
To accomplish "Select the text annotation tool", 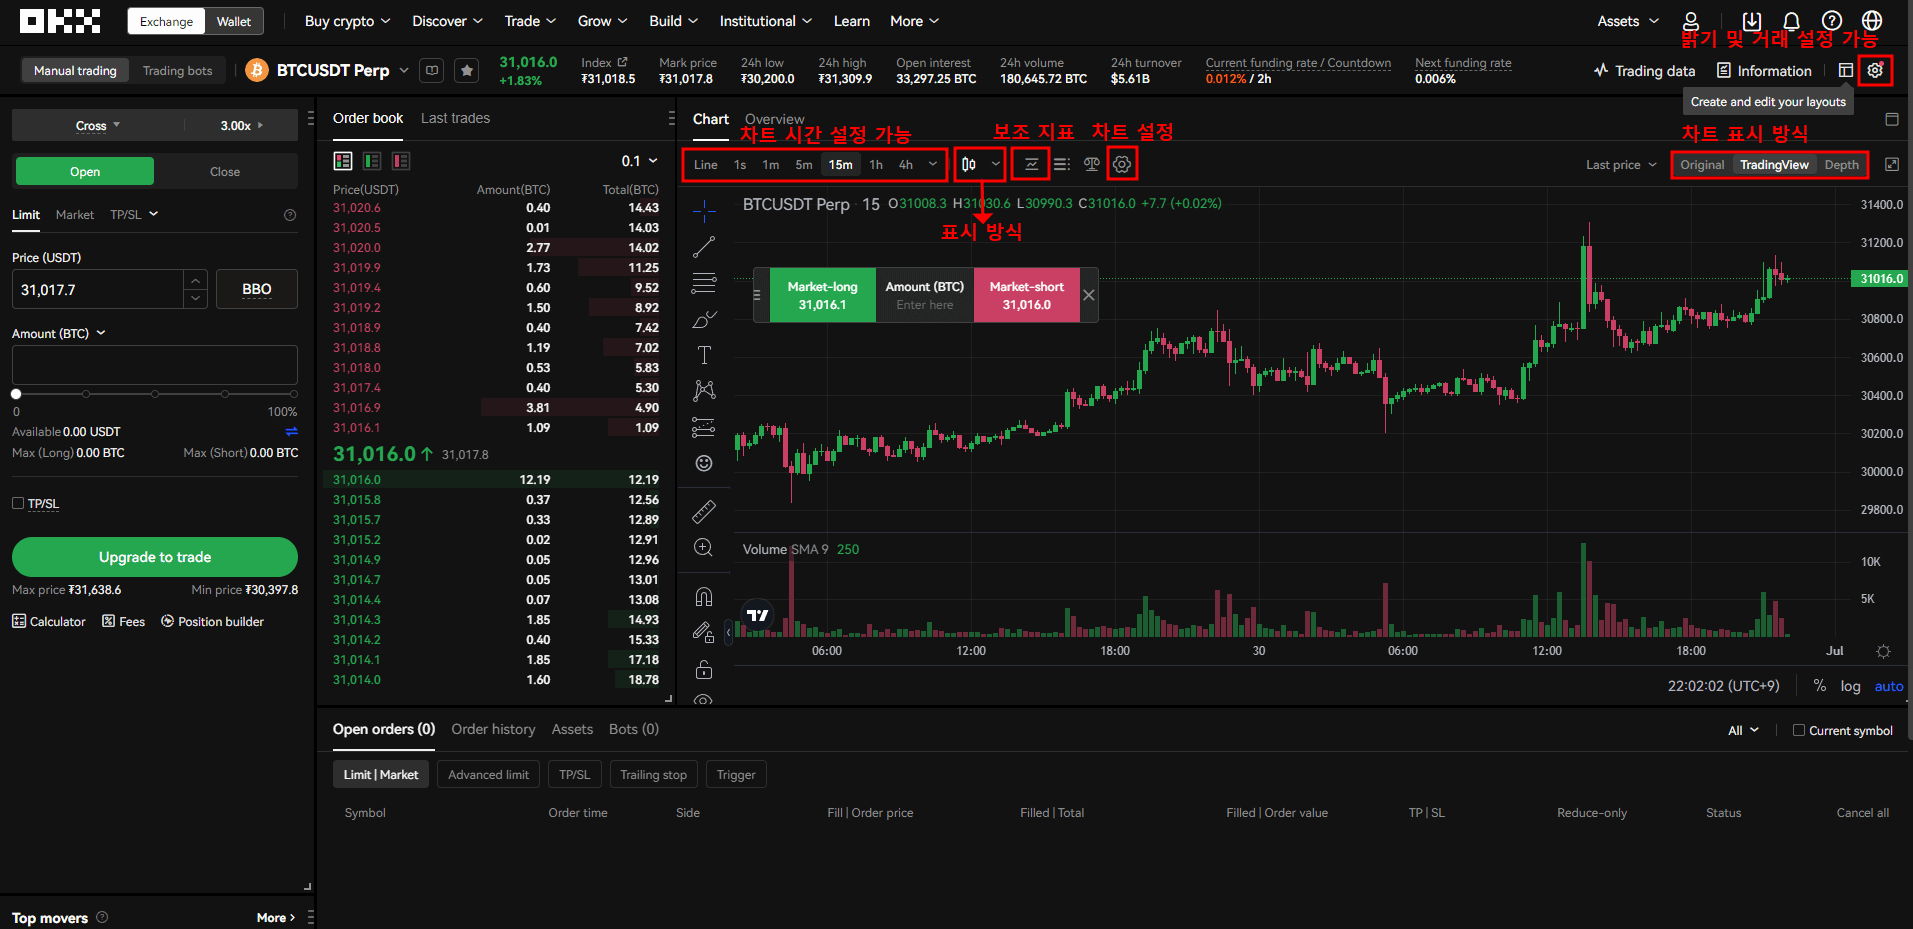I will [704, 355].
